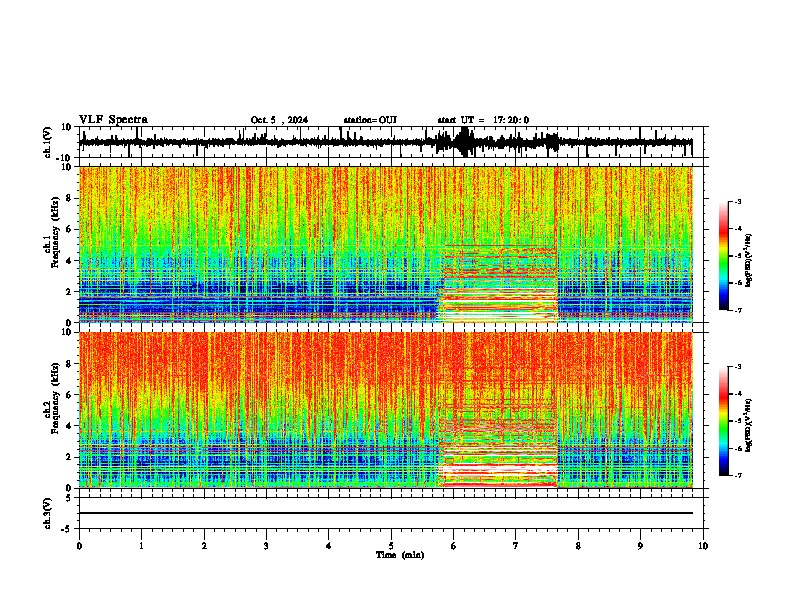Screen dimensions: 792x612
Task: Click the "8" kHz tick on ch.2 frequency axis
Action: pos(69,364)
